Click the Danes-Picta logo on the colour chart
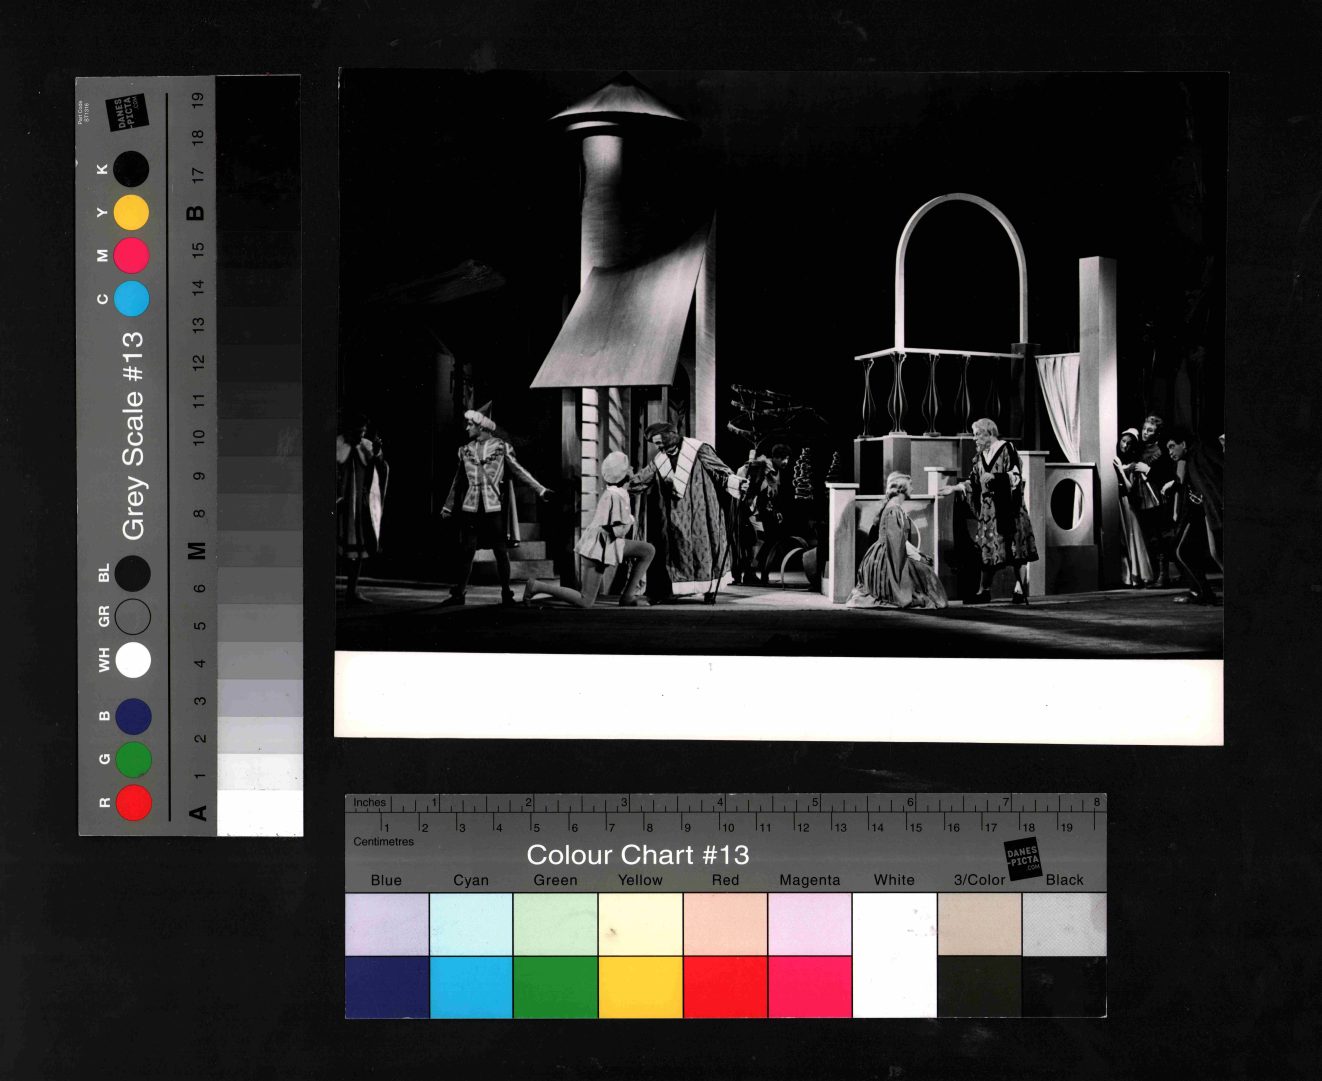The width and height of the screenshot is (1322, 1081). click(1022, 859)
